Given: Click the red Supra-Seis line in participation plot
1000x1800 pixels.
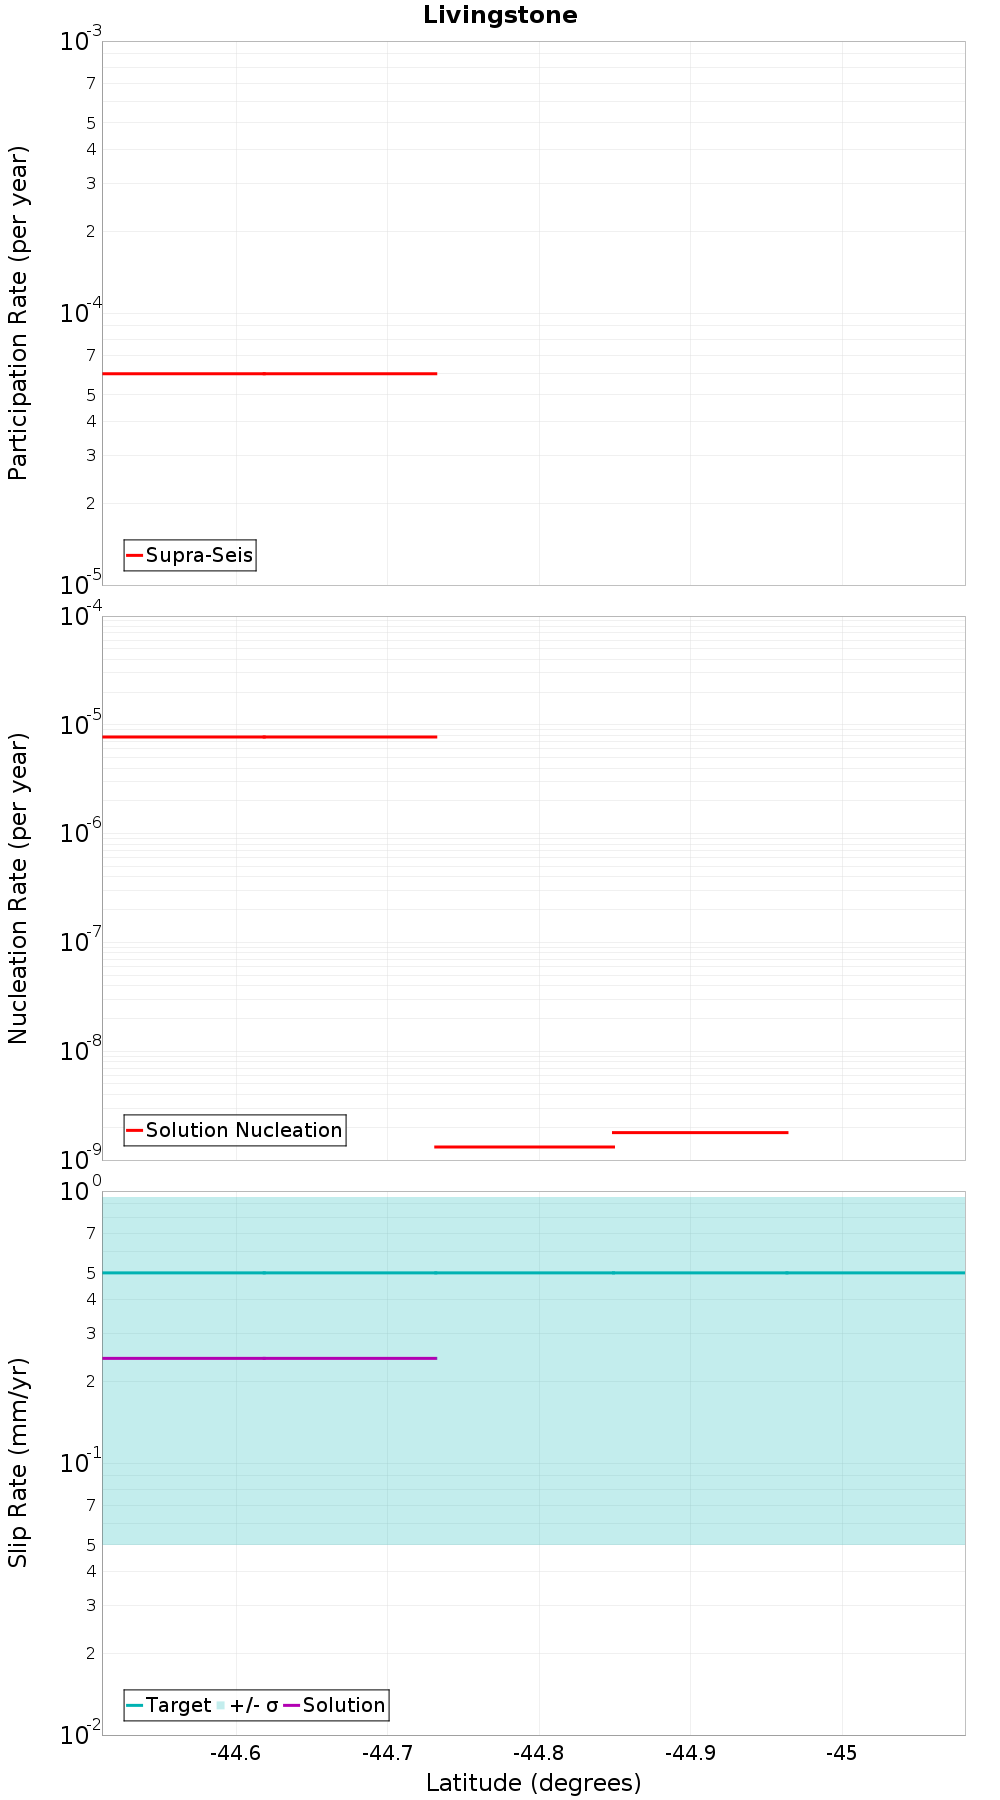Looking at the screenshot, I should pyautogui.click(x=270, y=373).
